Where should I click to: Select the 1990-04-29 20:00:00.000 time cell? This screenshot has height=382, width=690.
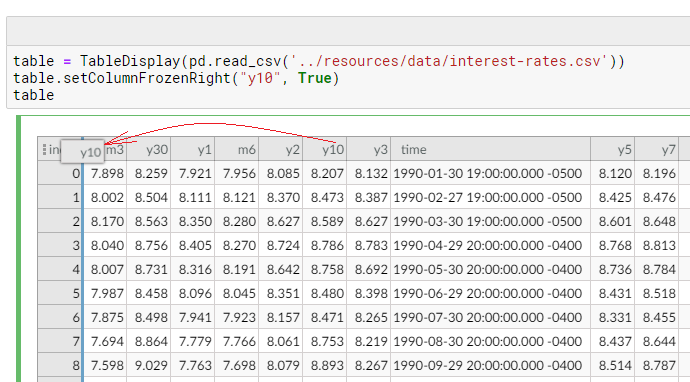491,245
